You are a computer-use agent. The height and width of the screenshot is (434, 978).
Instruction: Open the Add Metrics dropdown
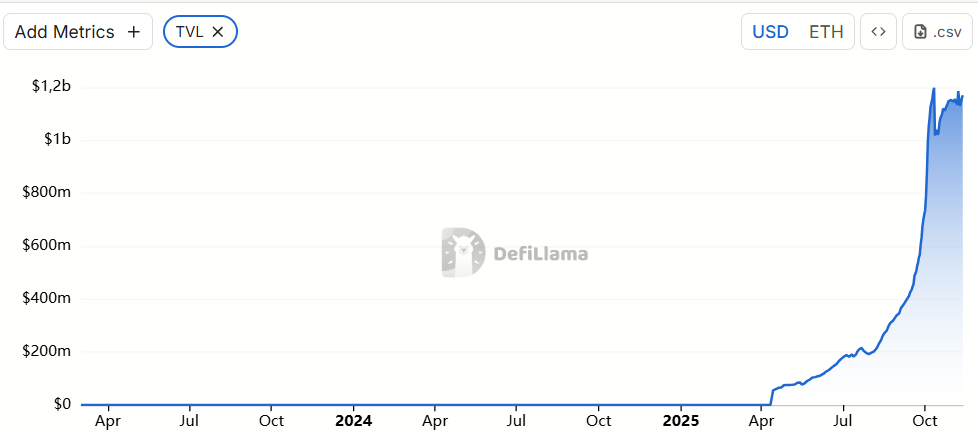(66, 32)
